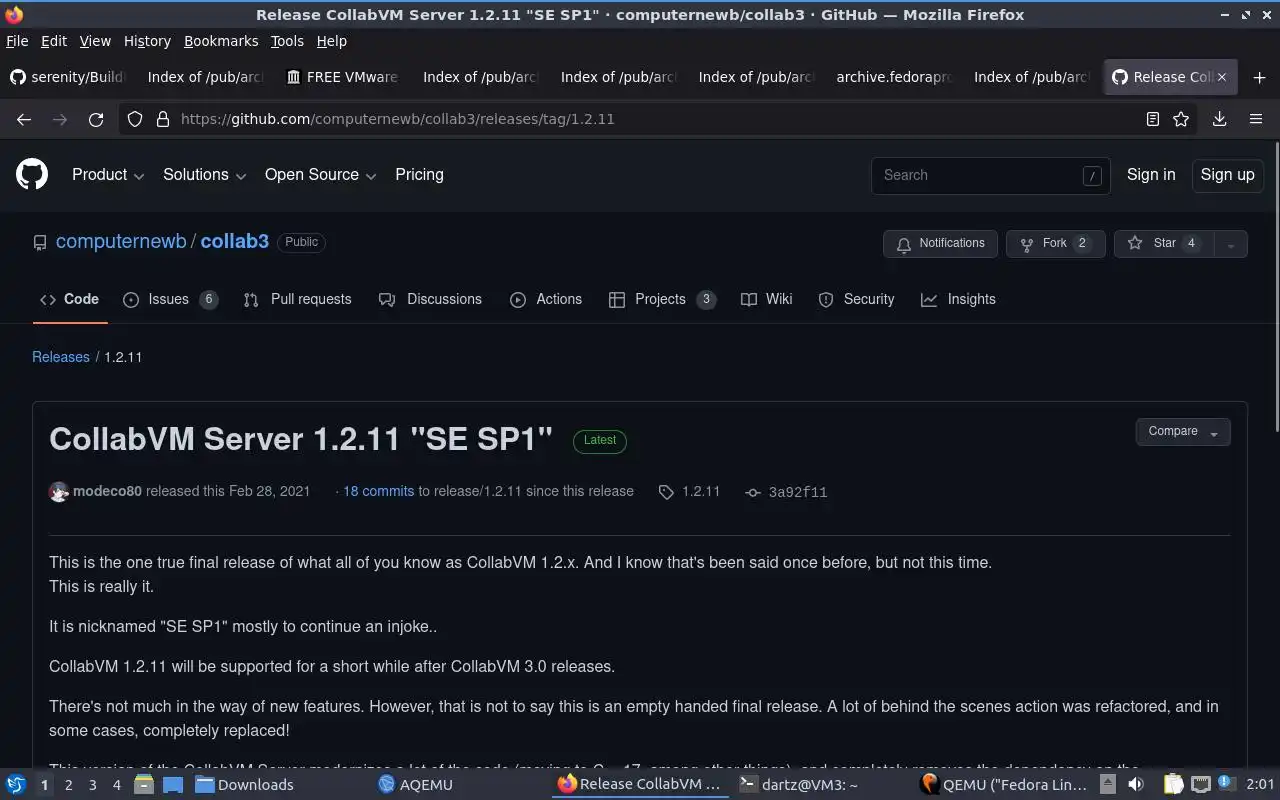Open a new tab with the plus icon

1259,77
